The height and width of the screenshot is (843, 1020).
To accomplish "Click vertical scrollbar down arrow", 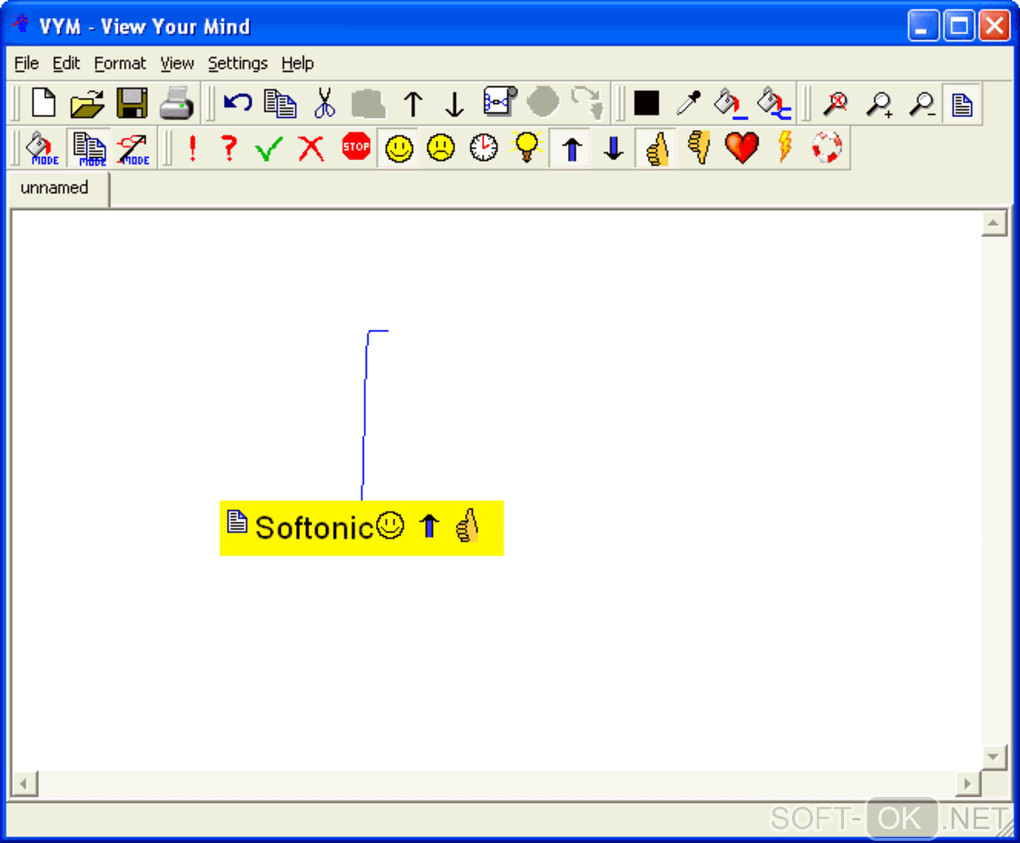I will point(994,757).
